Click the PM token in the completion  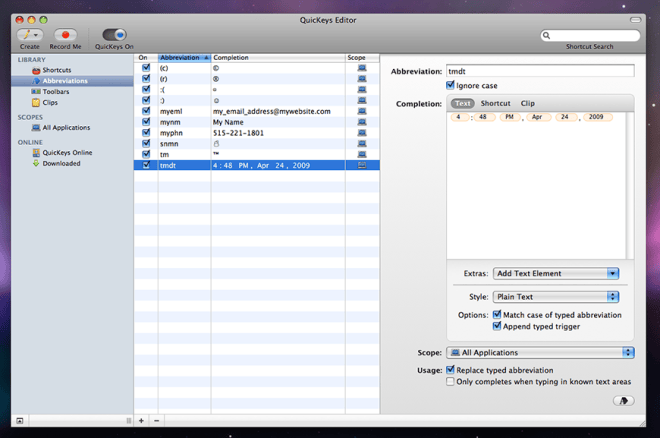510,117
